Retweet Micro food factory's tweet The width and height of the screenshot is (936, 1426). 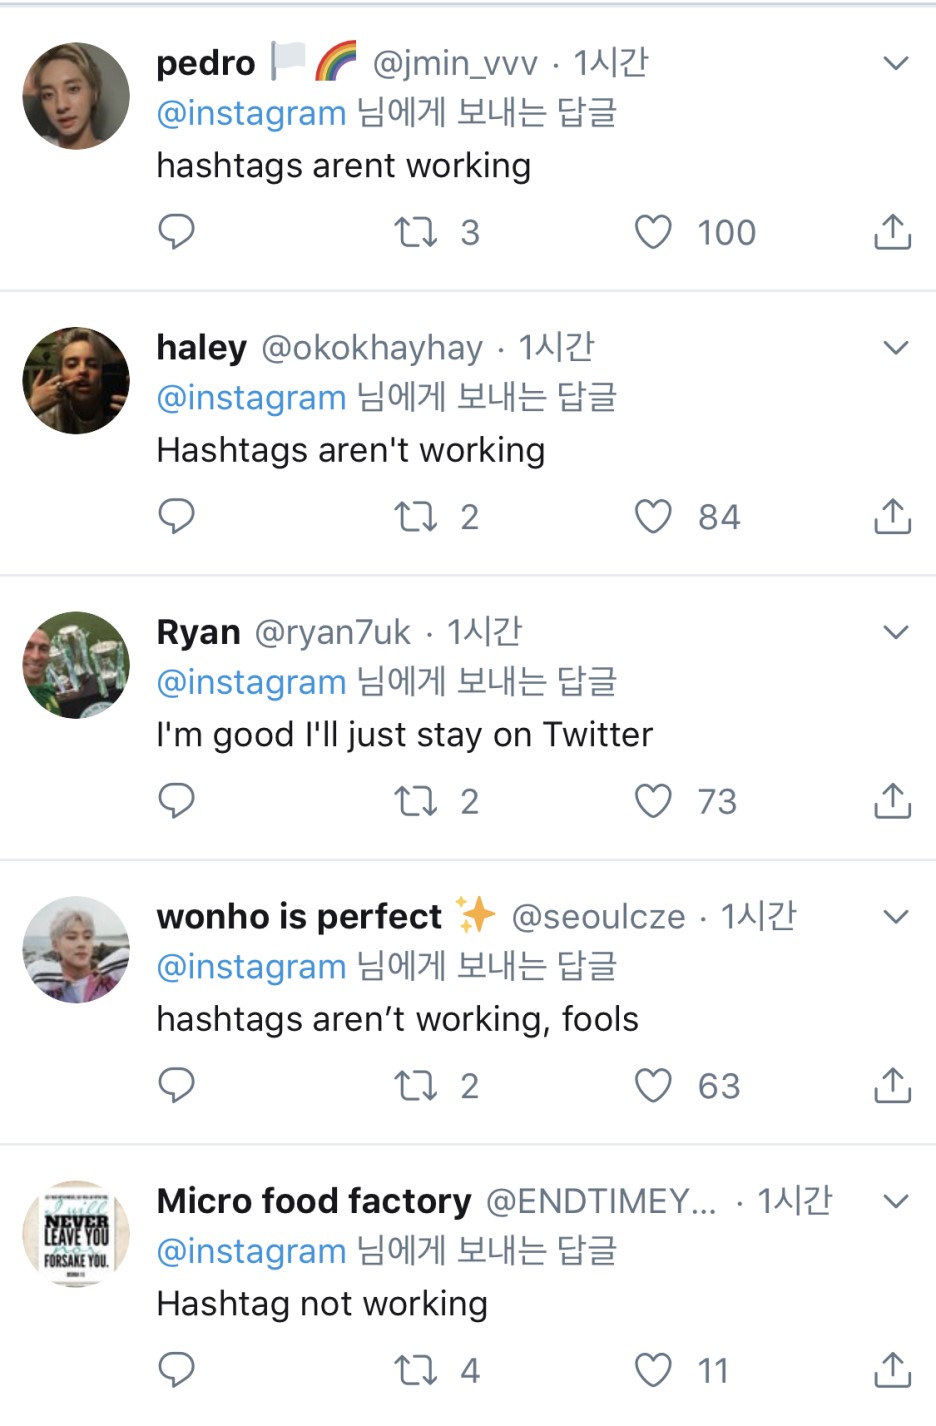(415, 1370)
